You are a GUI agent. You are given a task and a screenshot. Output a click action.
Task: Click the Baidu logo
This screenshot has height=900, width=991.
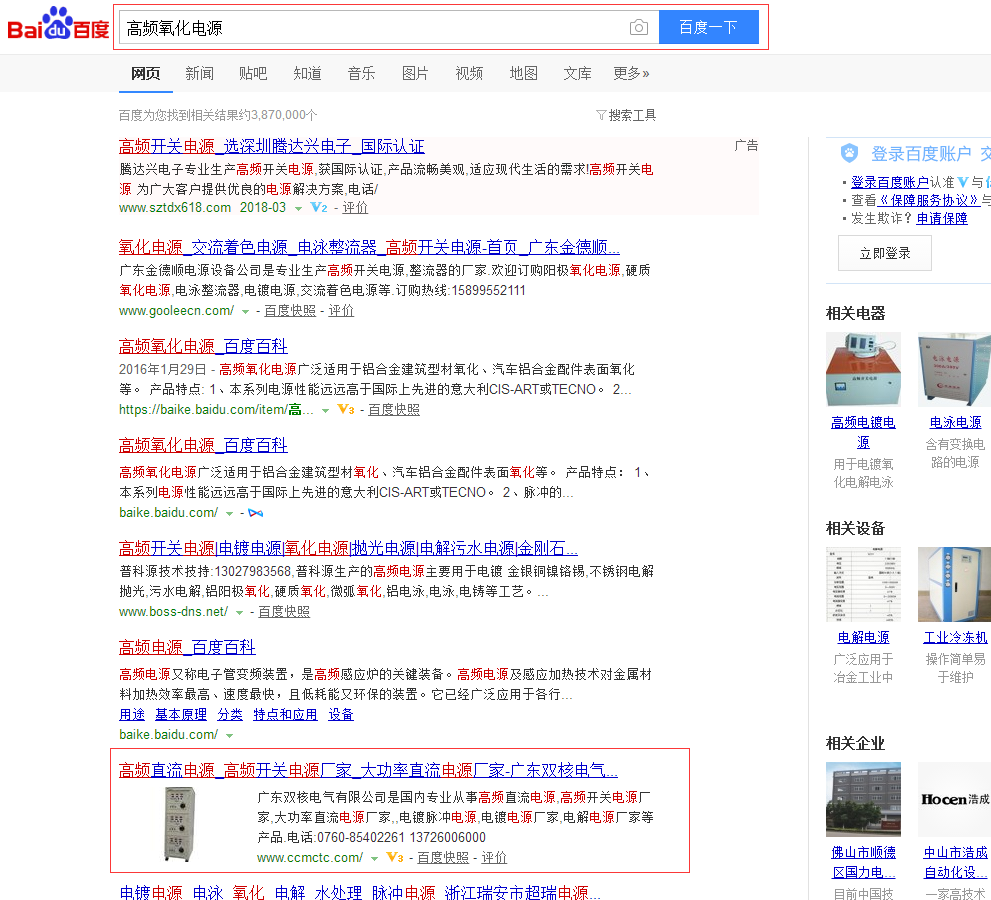click(58, 24)
